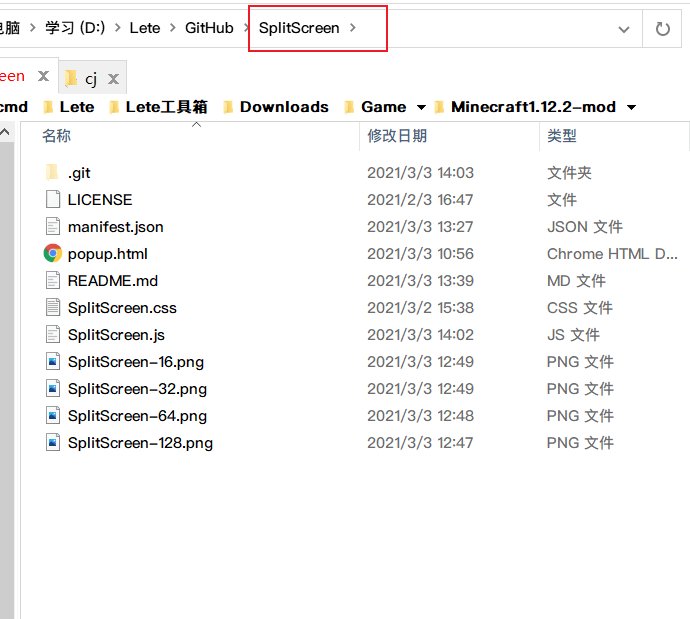Click the LICENSE file icon

pyautogui.click(x=53, y=200)
